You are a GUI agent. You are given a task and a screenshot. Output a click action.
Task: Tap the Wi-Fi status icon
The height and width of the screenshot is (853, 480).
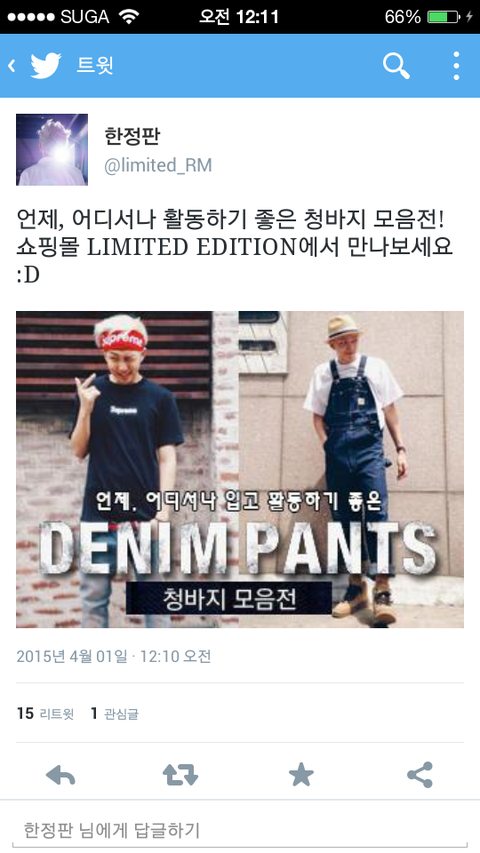128,17
